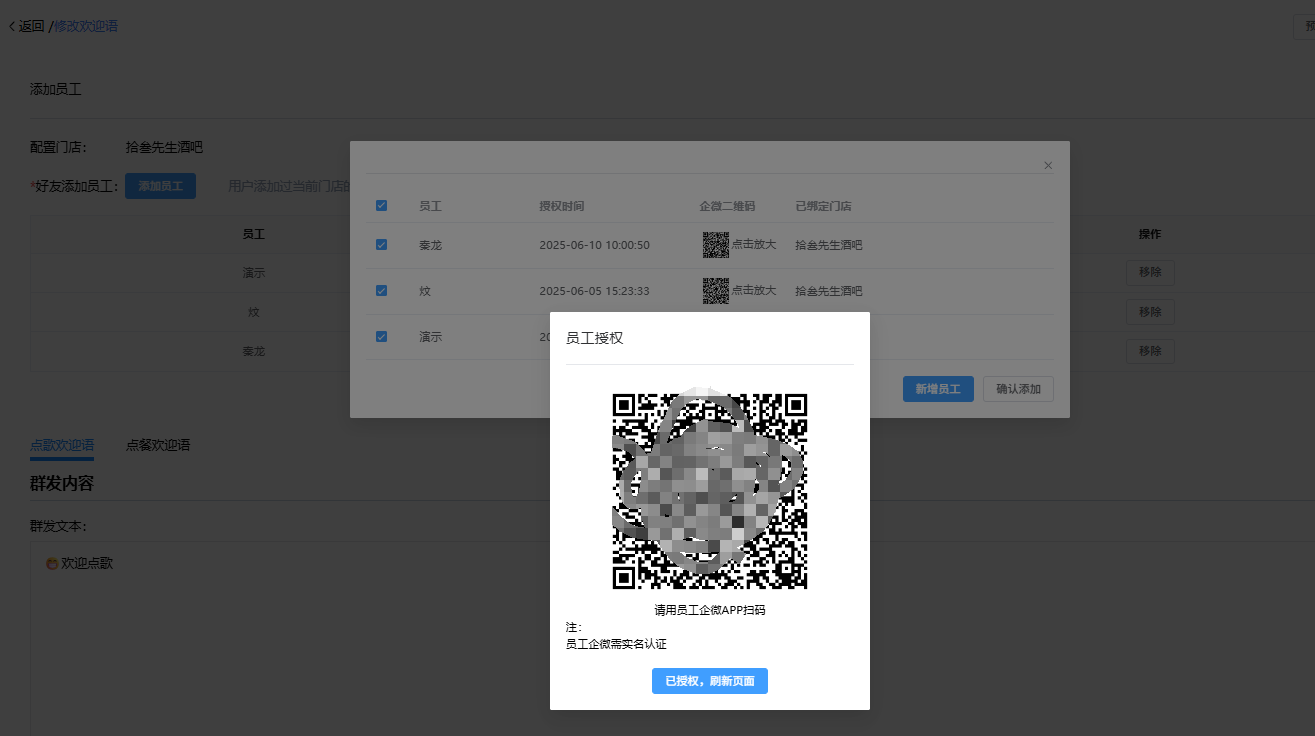Click the timestamp 2025-06-05 15:23:33
Viewport: 1315px width, 736px height.
tap(594, 291)
